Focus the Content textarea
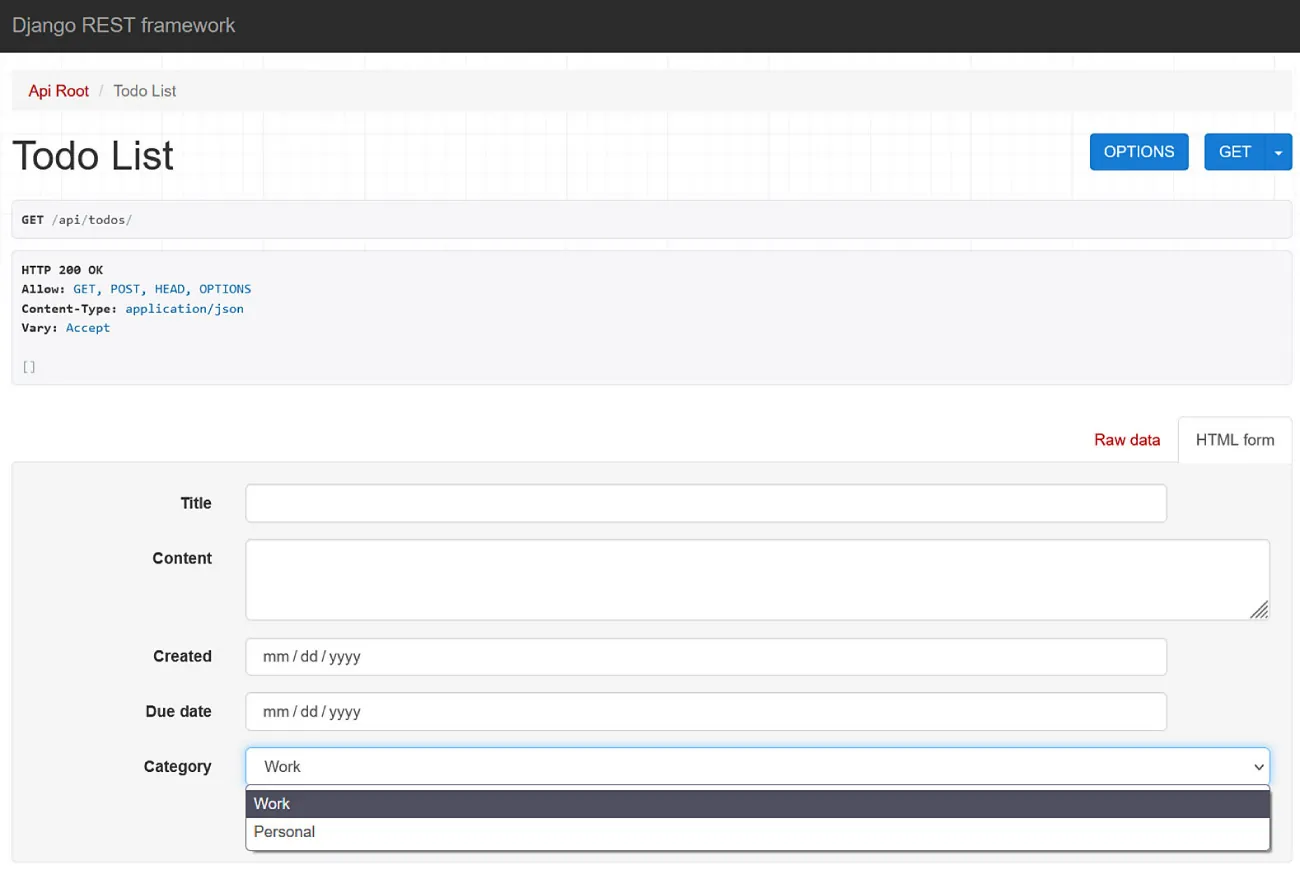 pos(756,579)
